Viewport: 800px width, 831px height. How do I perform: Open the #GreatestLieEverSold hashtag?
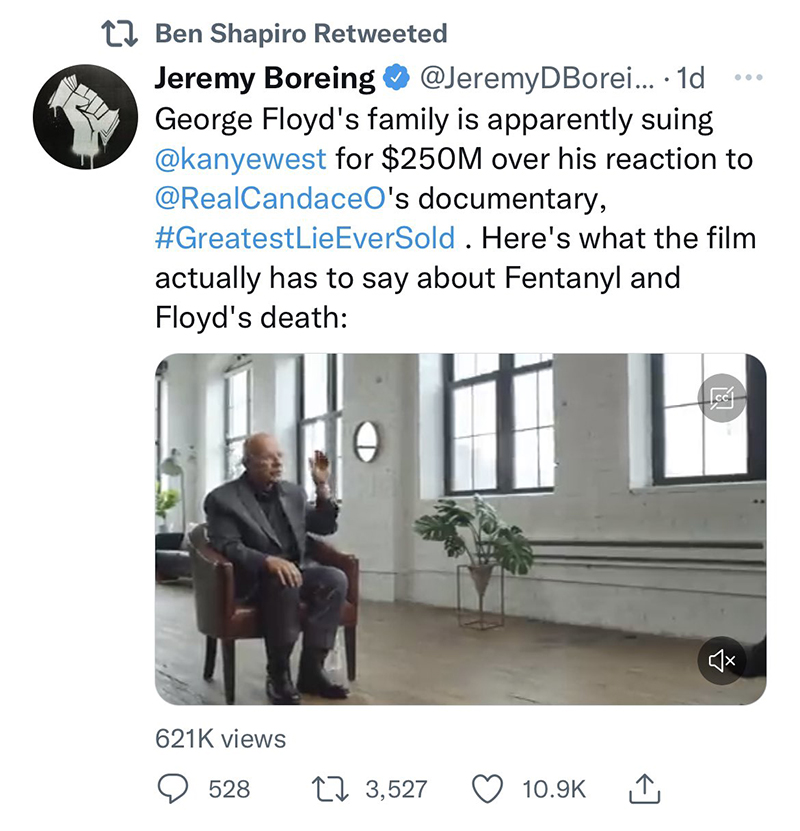coord(305,238)
